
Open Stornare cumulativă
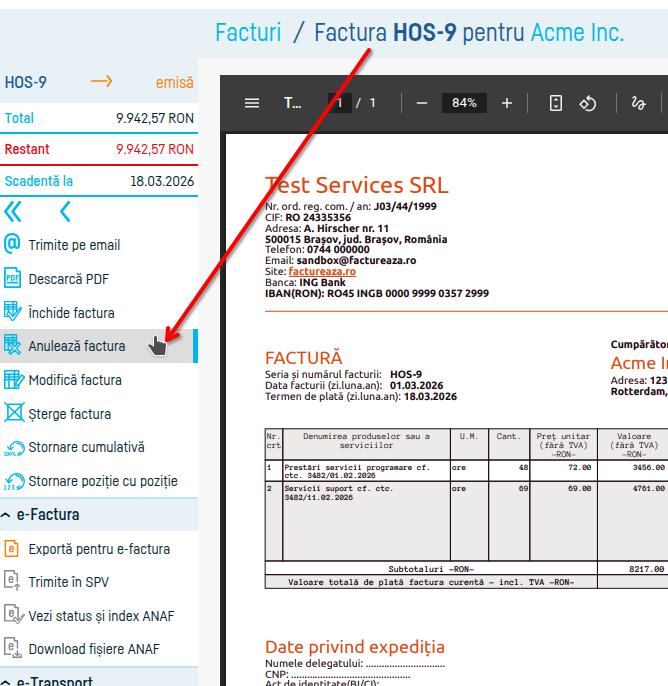tap(86, 447)
